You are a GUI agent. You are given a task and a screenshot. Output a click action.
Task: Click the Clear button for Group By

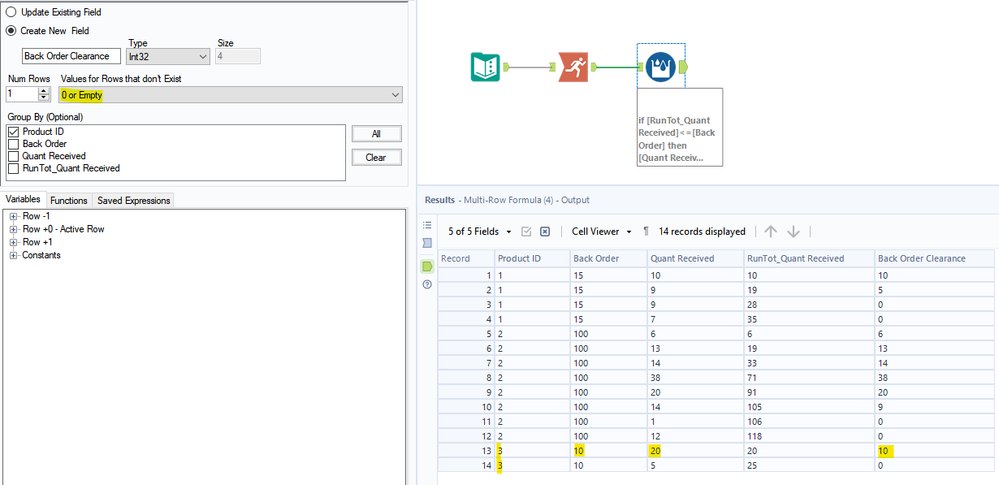tap(376, 157)
